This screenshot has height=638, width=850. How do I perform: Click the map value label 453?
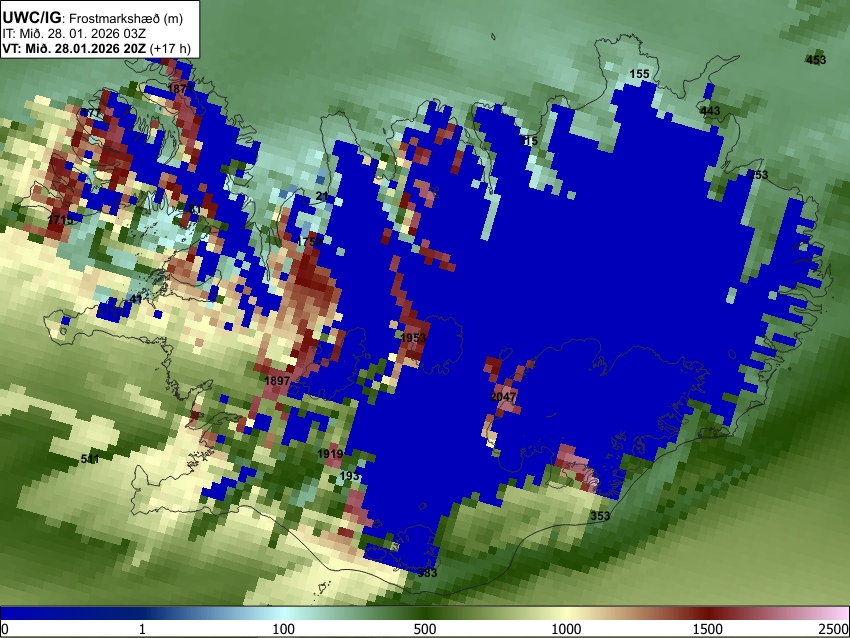(816, 60)
